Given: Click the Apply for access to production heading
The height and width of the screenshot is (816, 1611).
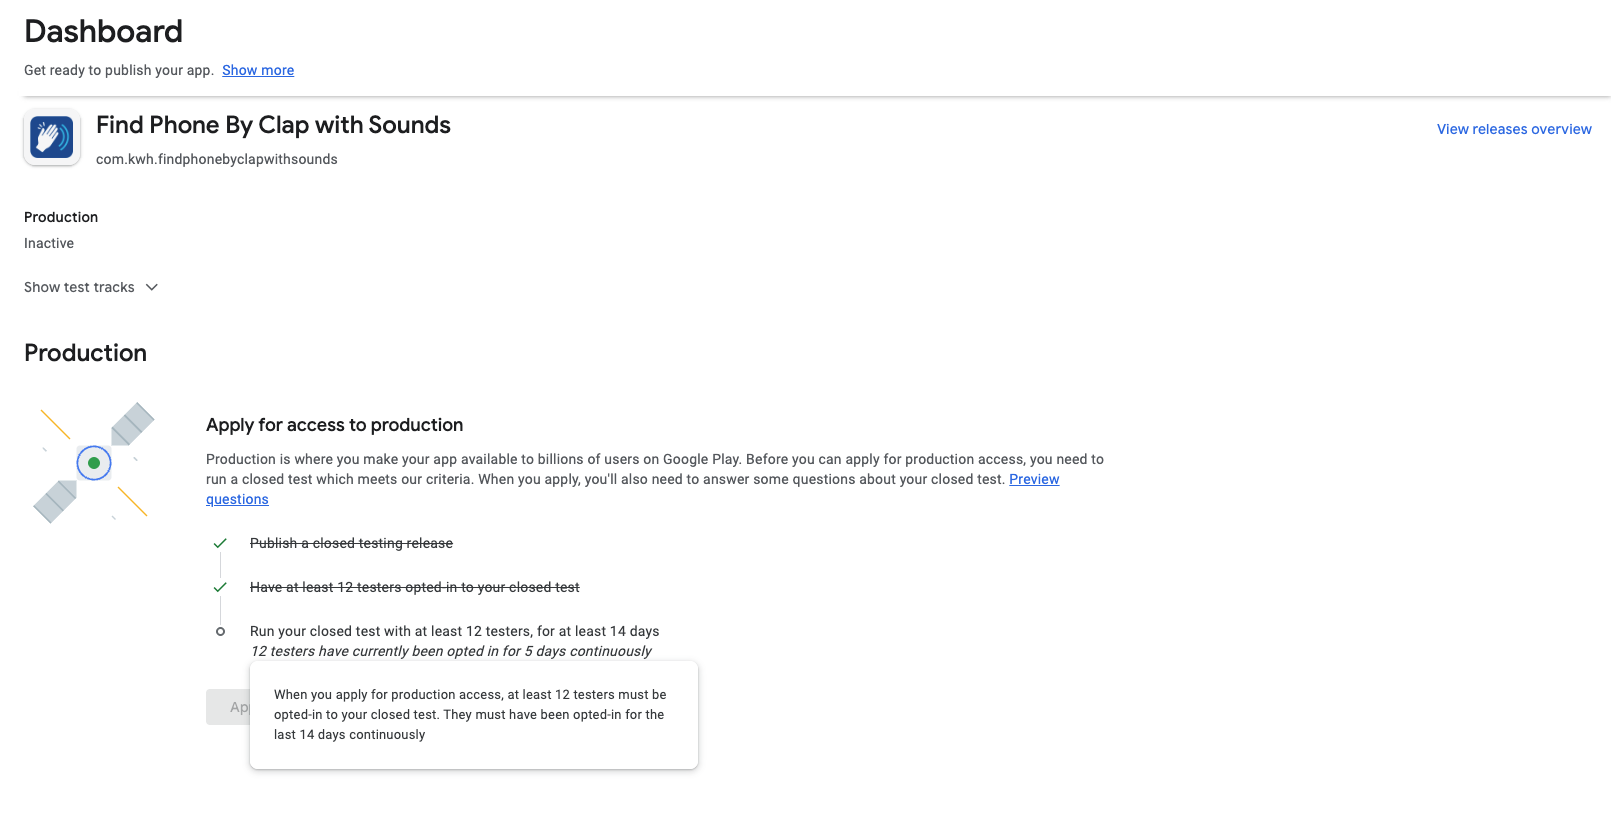Looking at the screenshot, I should (x=334, y=425).
